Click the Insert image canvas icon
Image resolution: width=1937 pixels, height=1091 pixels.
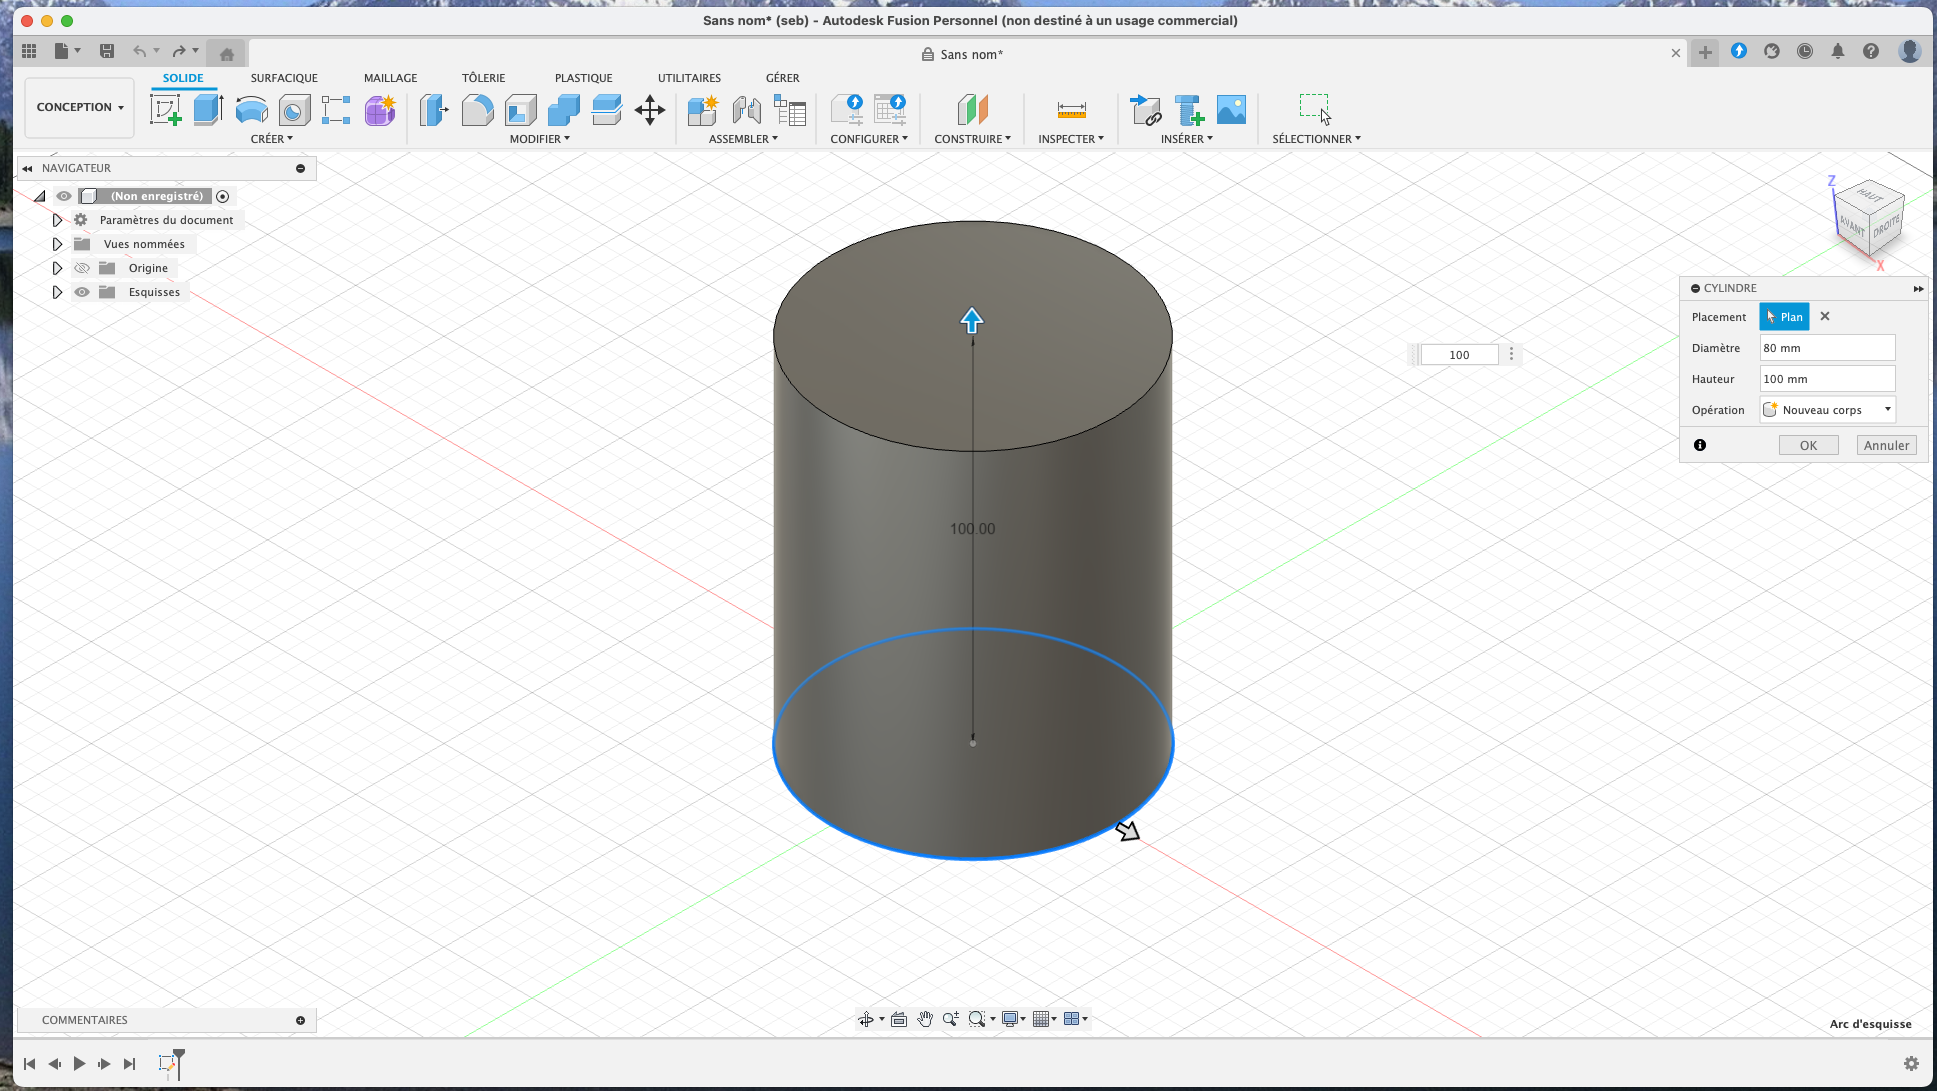[x=1231, y=110]
